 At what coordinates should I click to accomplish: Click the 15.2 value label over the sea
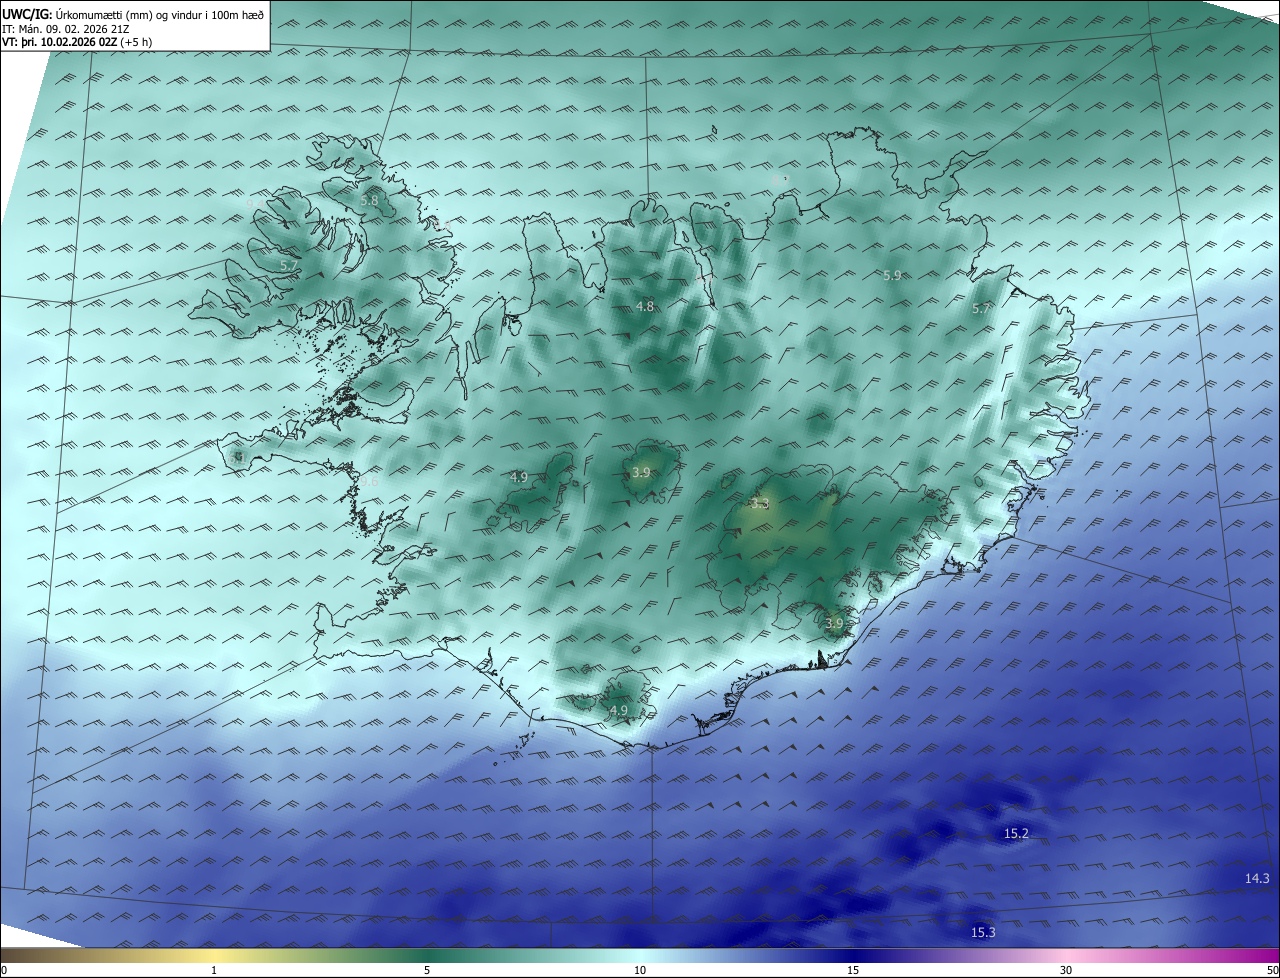[x=1016, y=833]
